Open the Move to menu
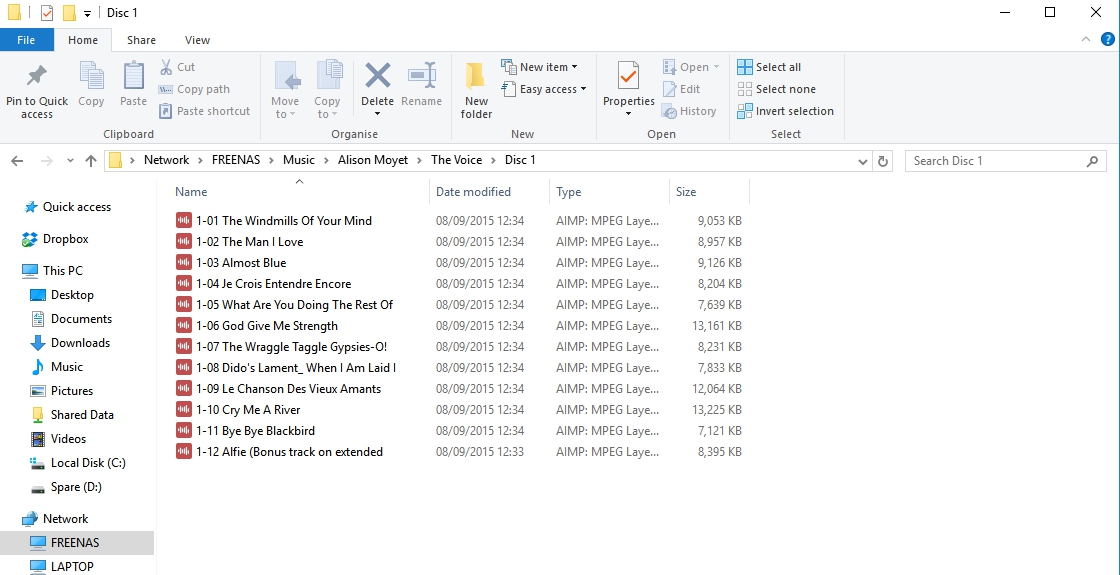 point(285,91)
